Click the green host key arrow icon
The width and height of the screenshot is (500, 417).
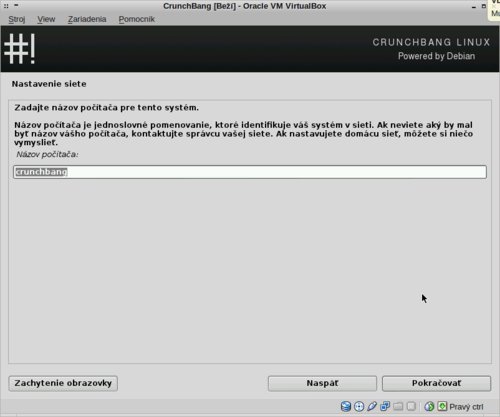pyautogui.click(x=442, y=406)
